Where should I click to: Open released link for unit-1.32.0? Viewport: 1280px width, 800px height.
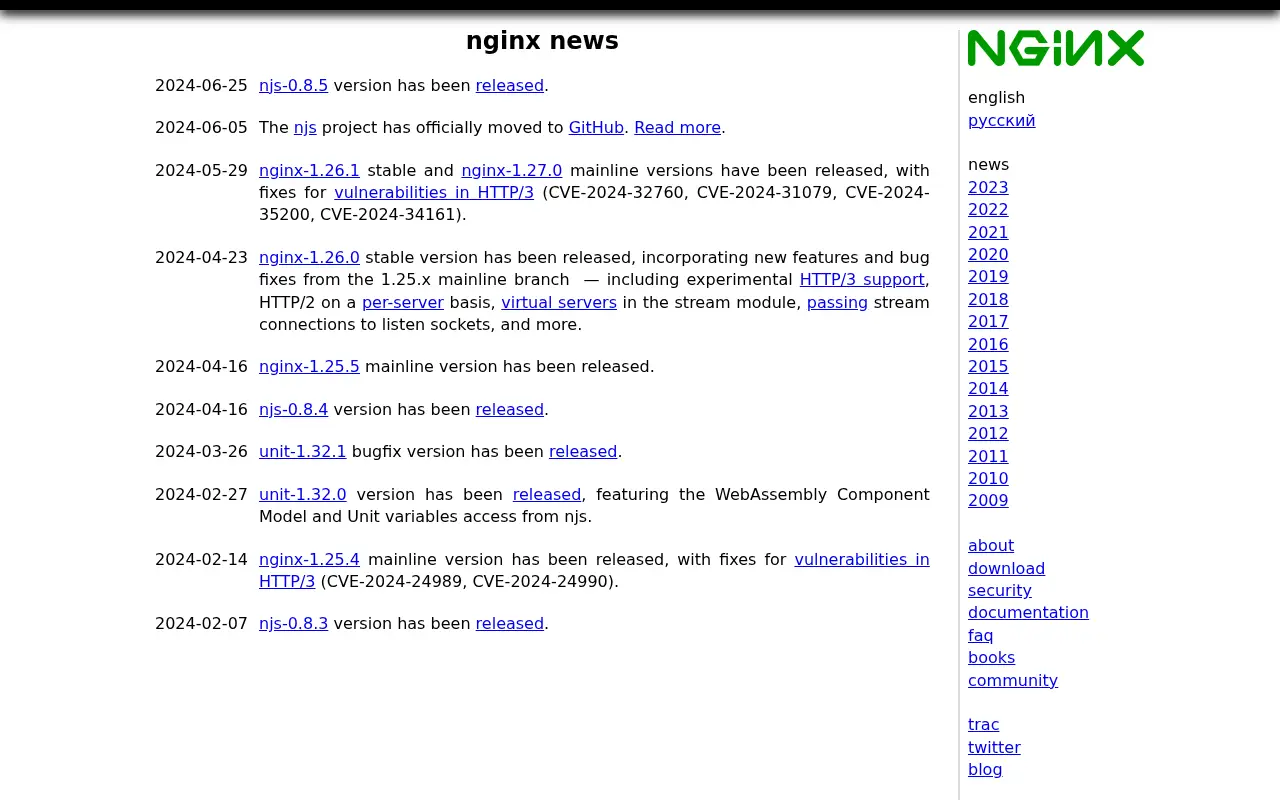click(x=547, y=495)
